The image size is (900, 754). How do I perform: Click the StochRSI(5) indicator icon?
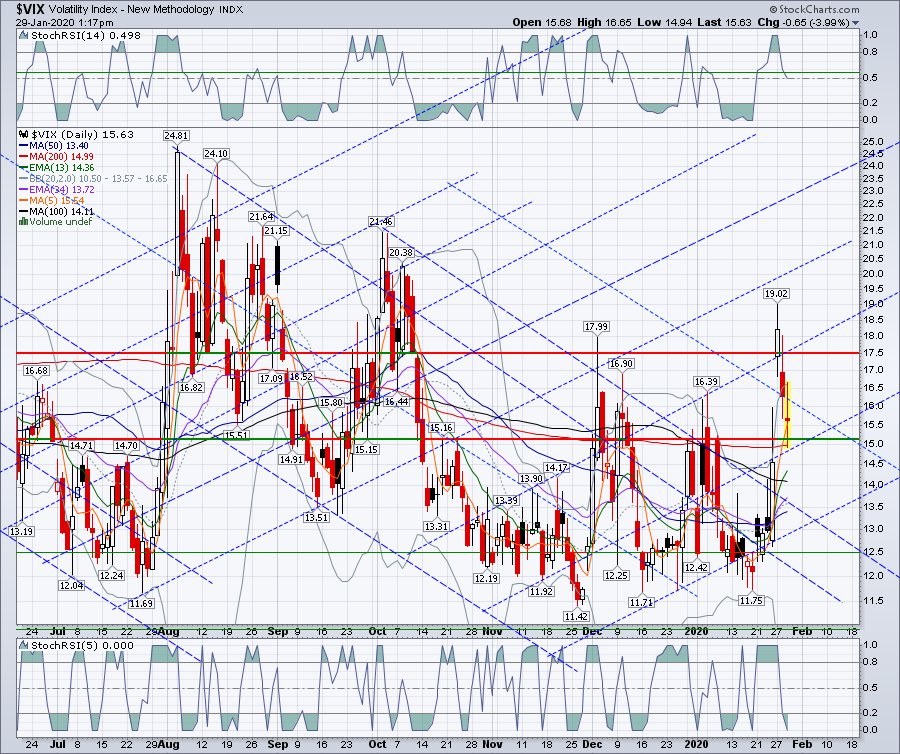pyautogui.click(x=24, y=646)
